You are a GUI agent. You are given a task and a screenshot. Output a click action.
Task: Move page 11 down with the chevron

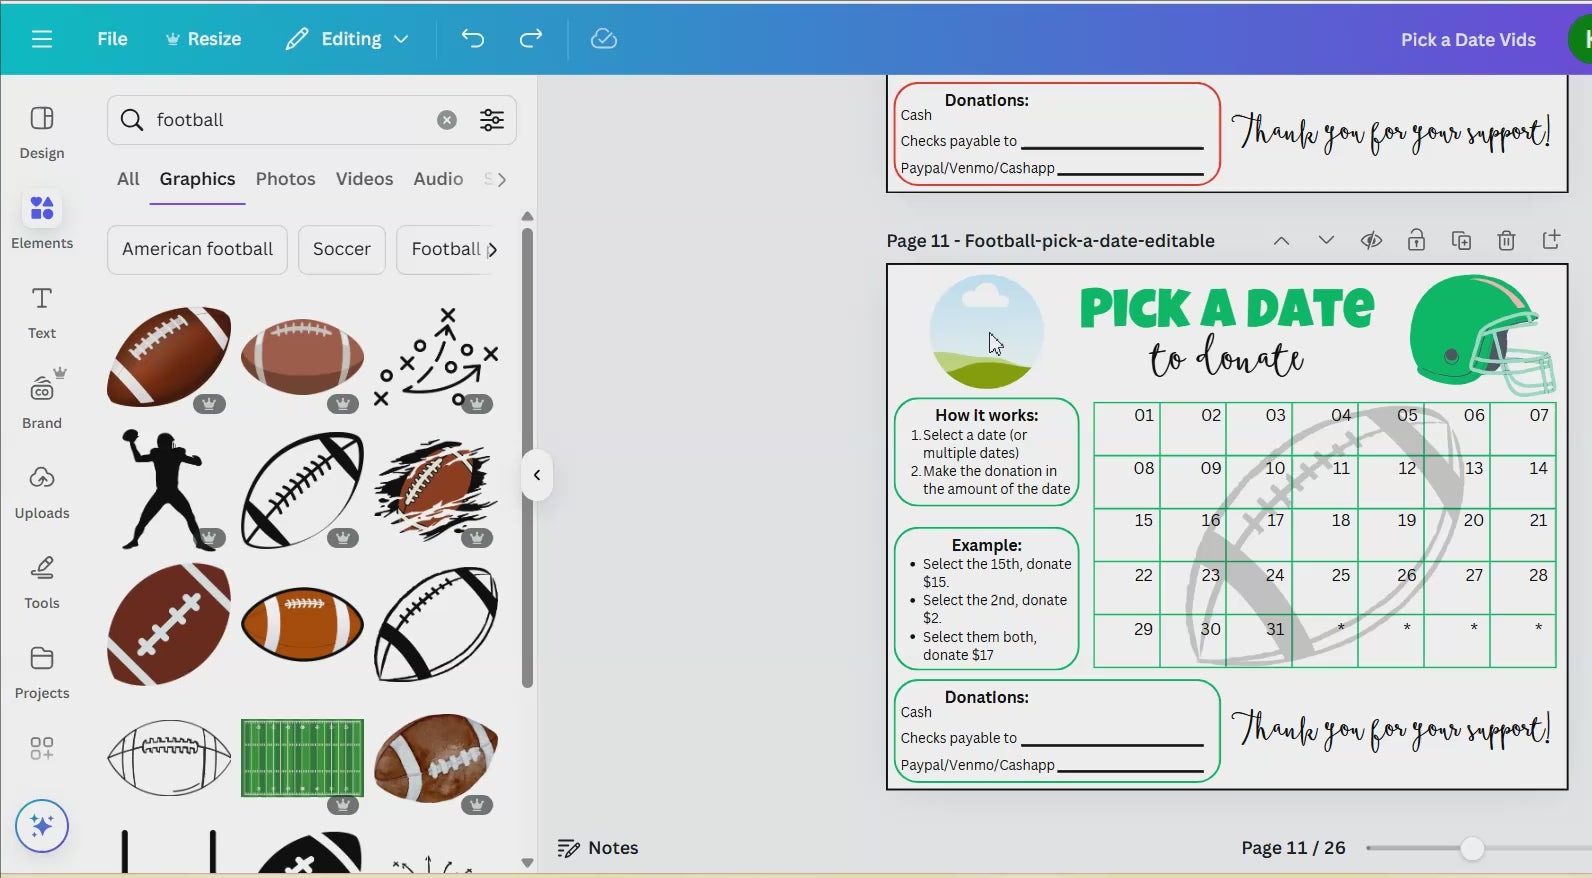pos(1326,240)
